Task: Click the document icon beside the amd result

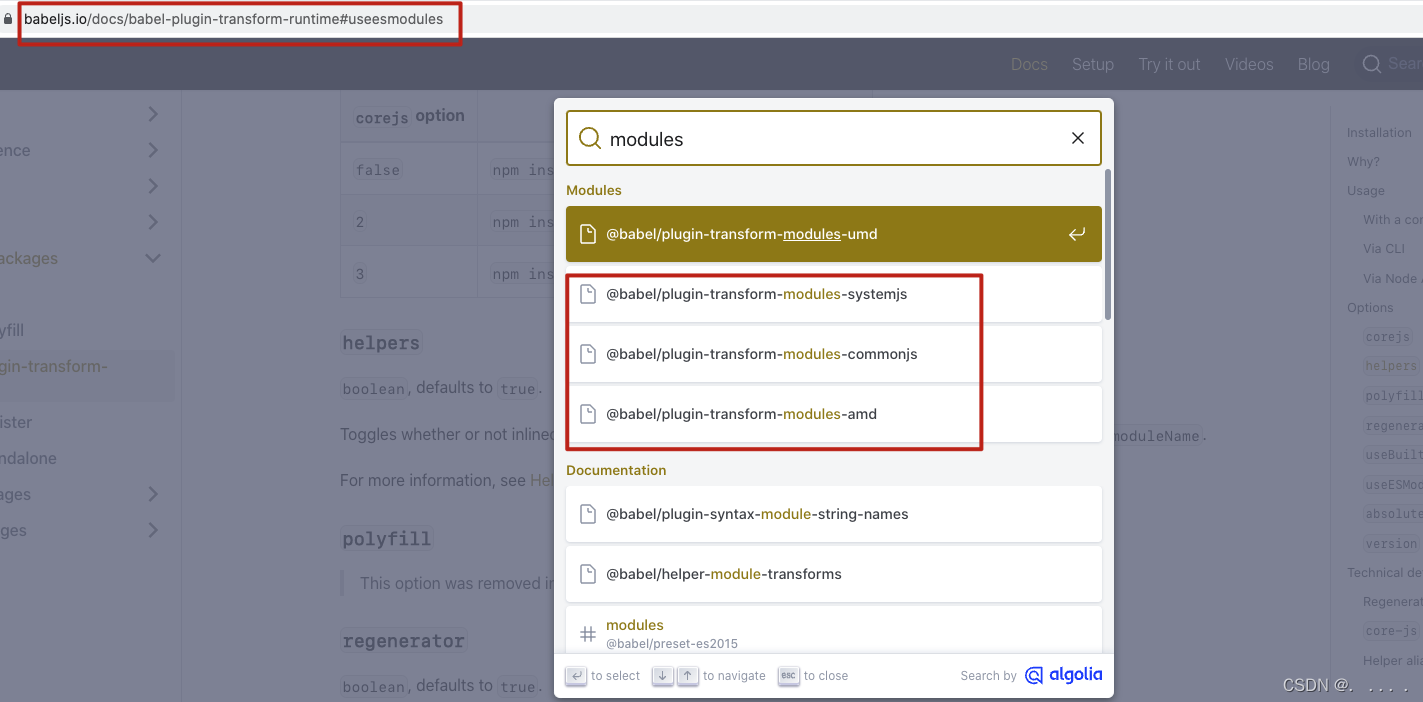Action: coord(588,414)
